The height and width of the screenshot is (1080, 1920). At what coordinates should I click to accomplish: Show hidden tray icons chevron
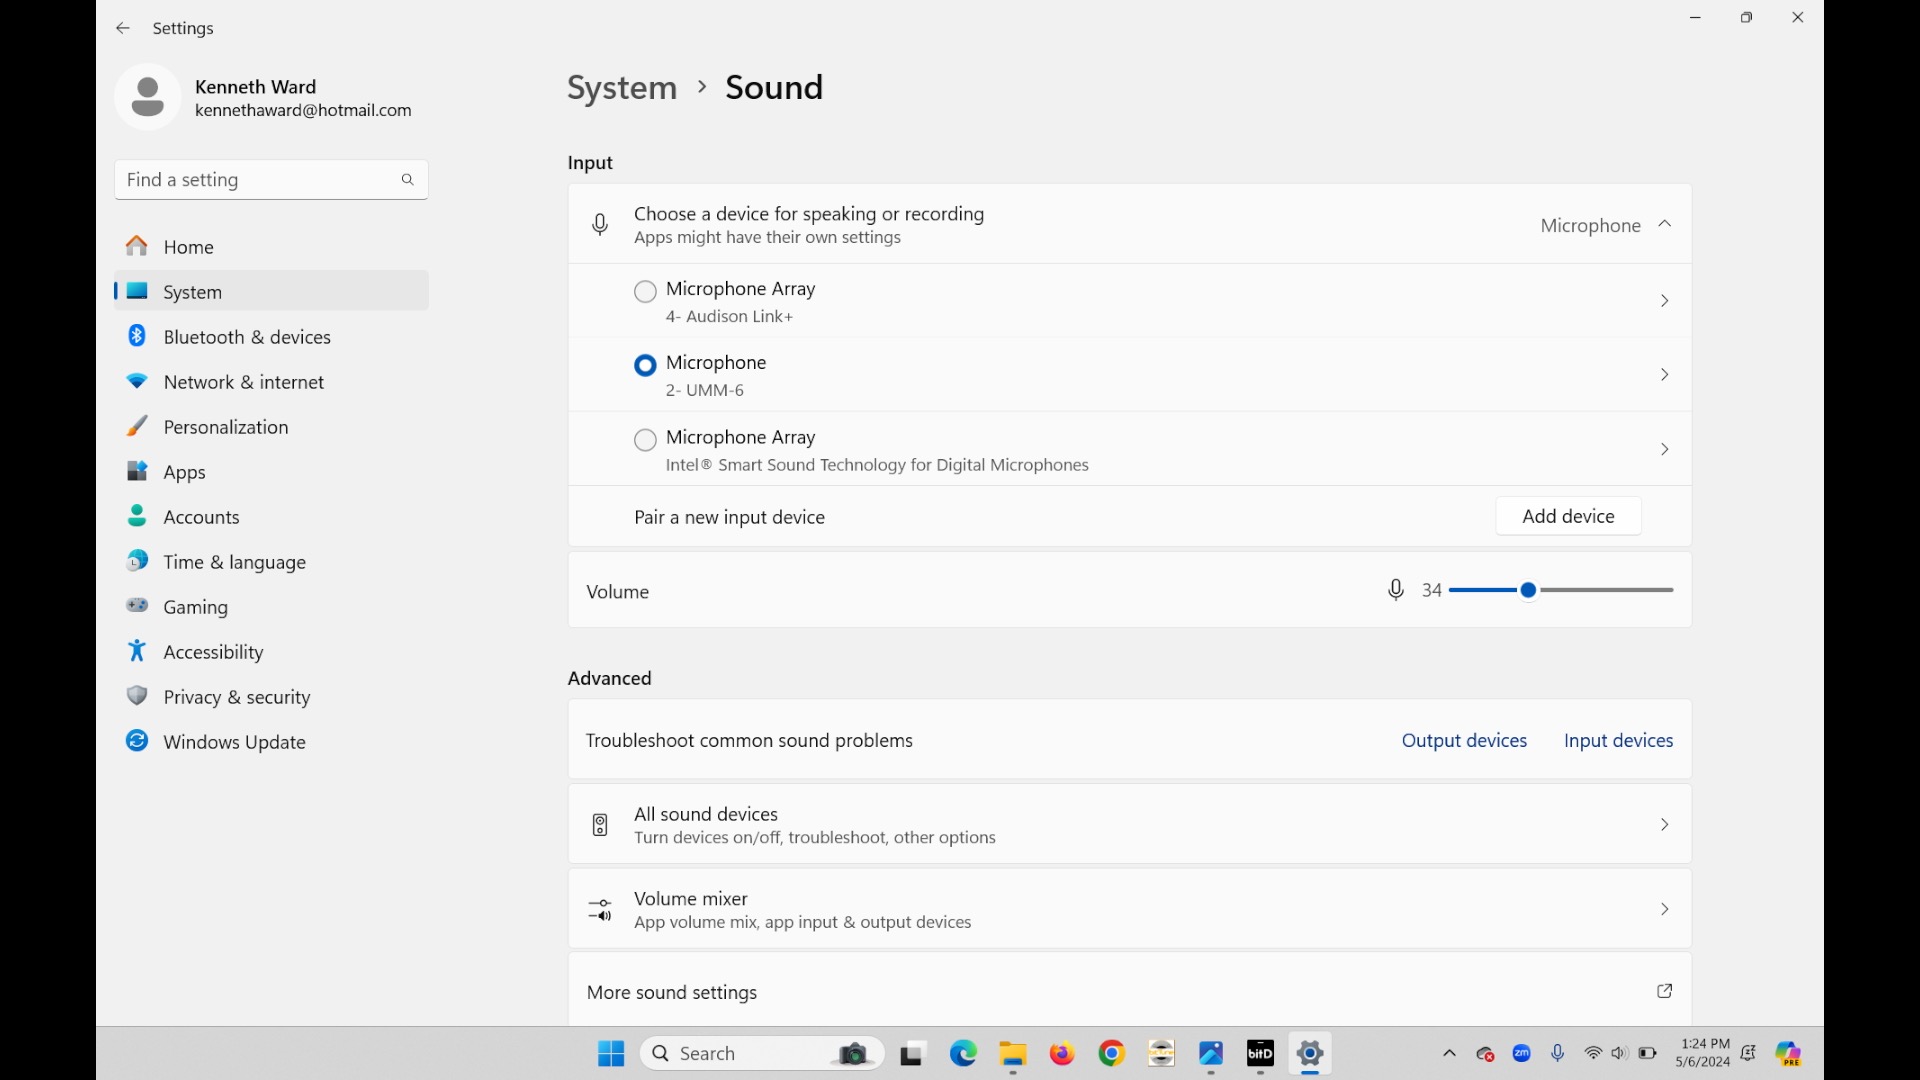point(1449,1054)
